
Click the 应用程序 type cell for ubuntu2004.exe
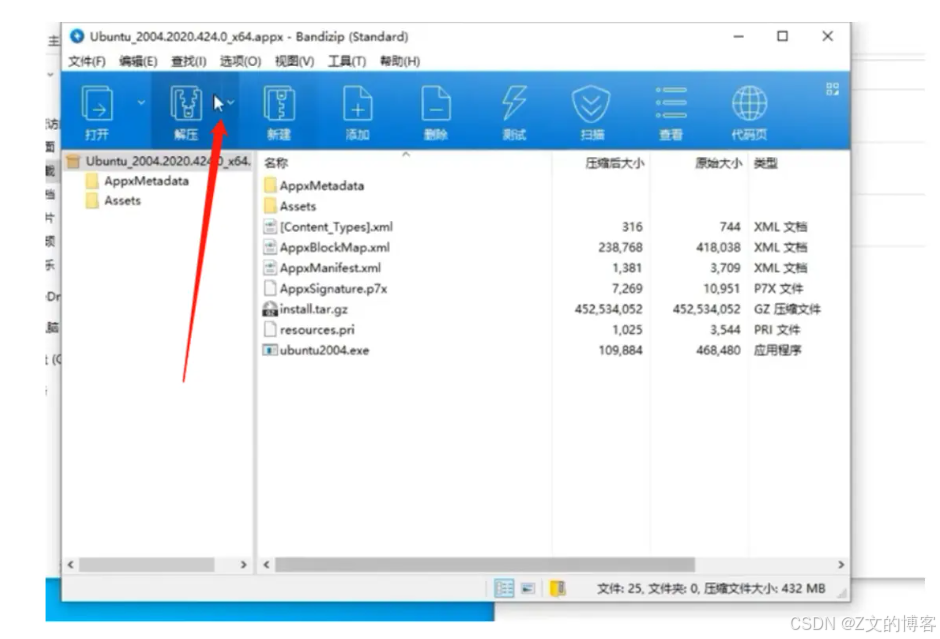pyautogui.click(x=778, y=350)
